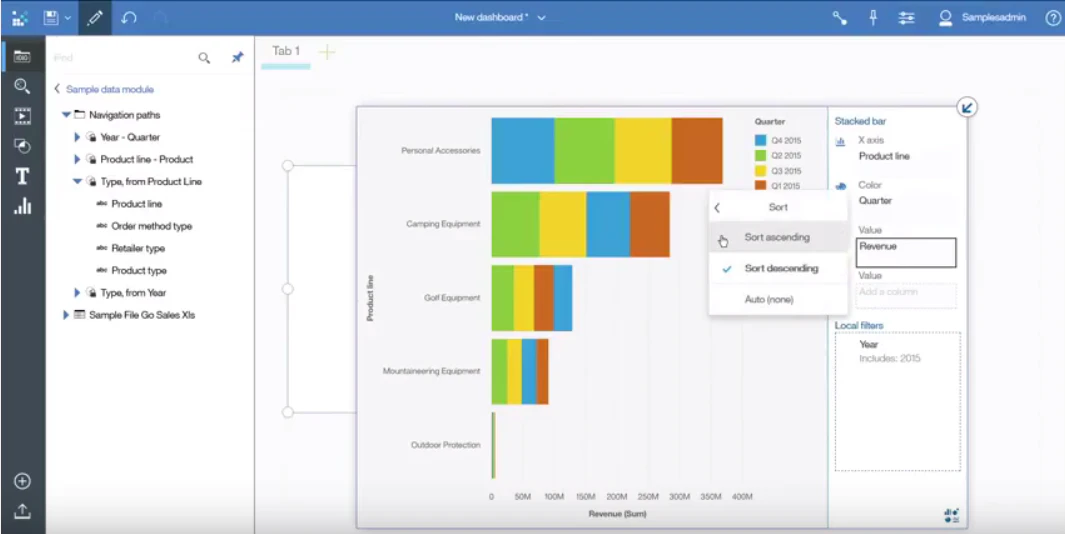Open the Year local filter
The image size is (1065, 534).
pyautogui.click(x=890, y=351)
